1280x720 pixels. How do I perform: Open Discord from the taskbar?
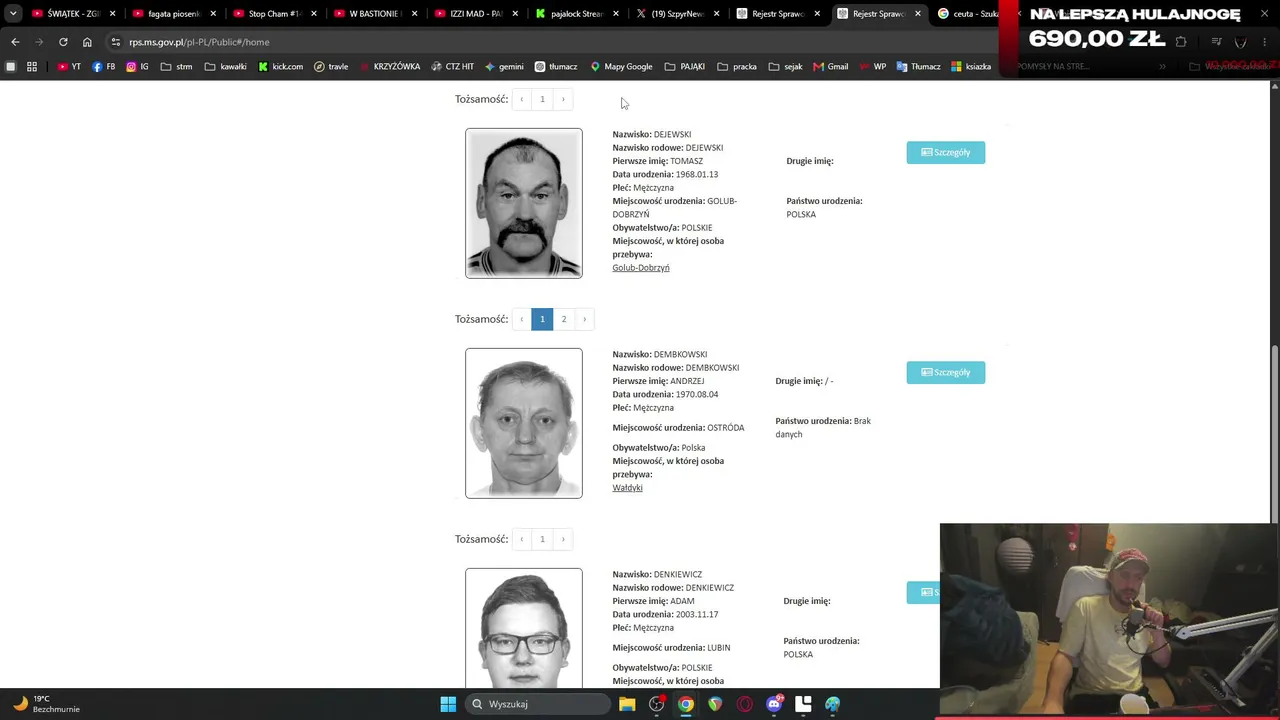point(774,704)
